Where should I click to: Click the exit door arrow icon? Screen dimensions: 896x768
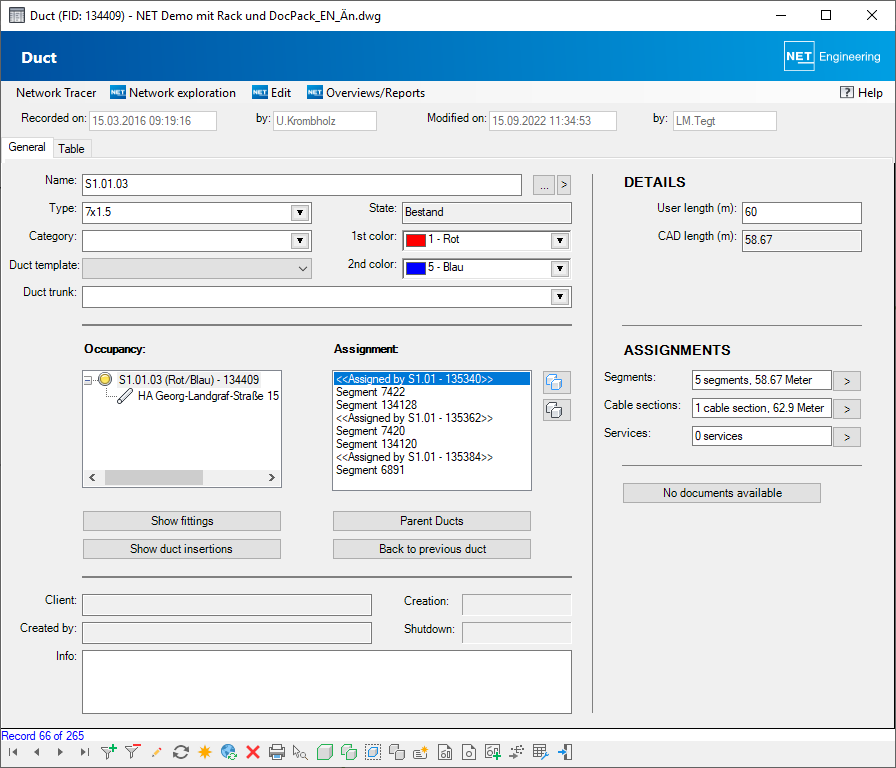tap(565, 752)
